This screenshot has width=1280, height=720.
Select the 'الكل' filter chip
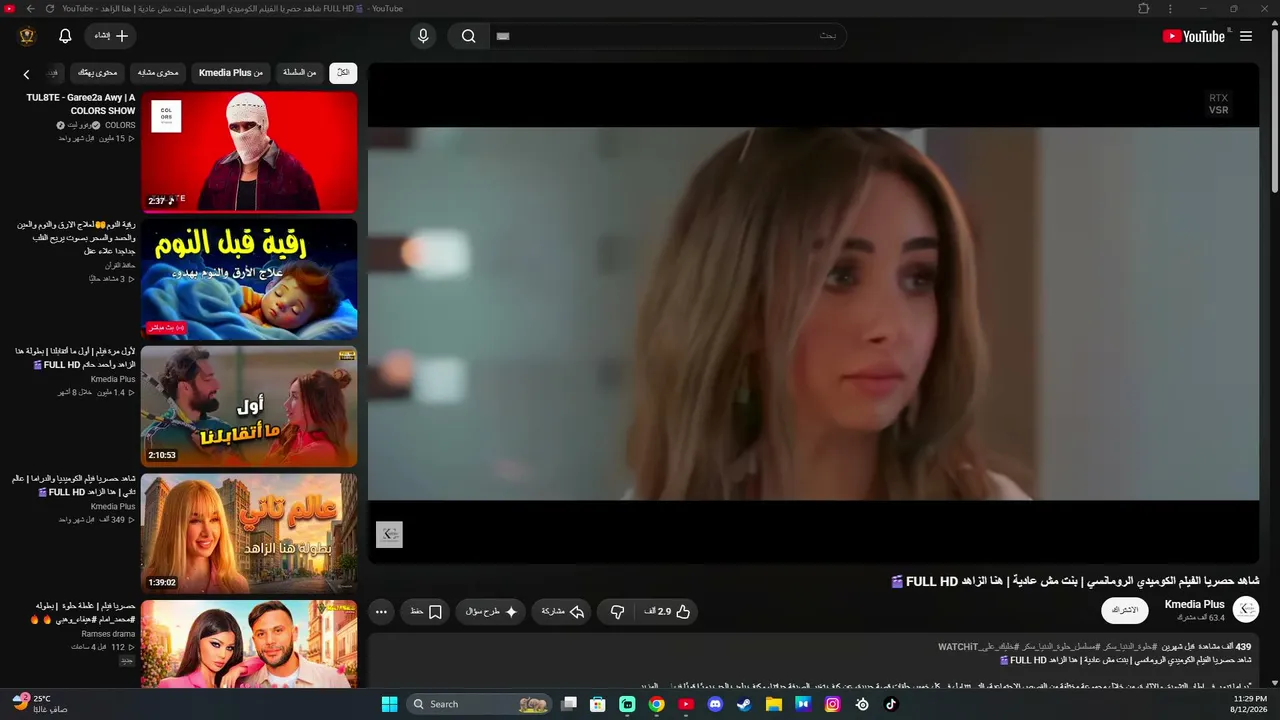coord(343,73)
